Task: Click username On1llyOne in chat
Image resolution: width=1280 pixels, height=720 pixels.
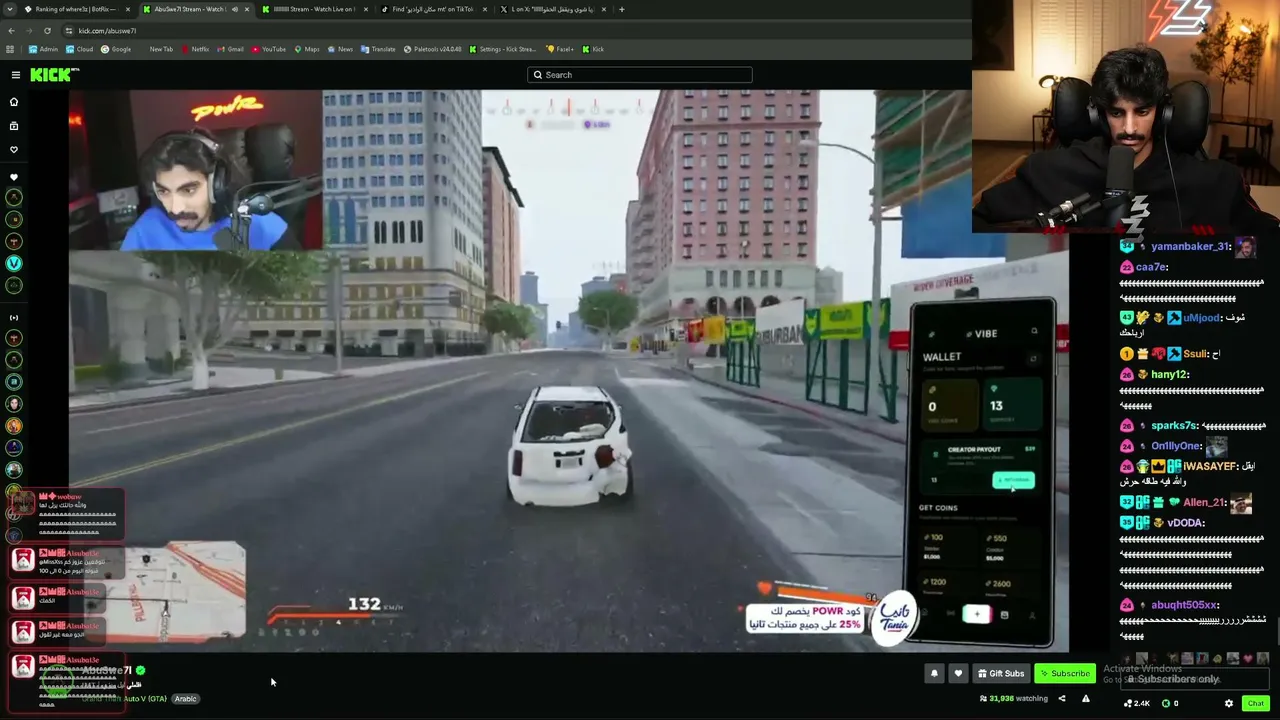Action: [x=1176, y=446]
